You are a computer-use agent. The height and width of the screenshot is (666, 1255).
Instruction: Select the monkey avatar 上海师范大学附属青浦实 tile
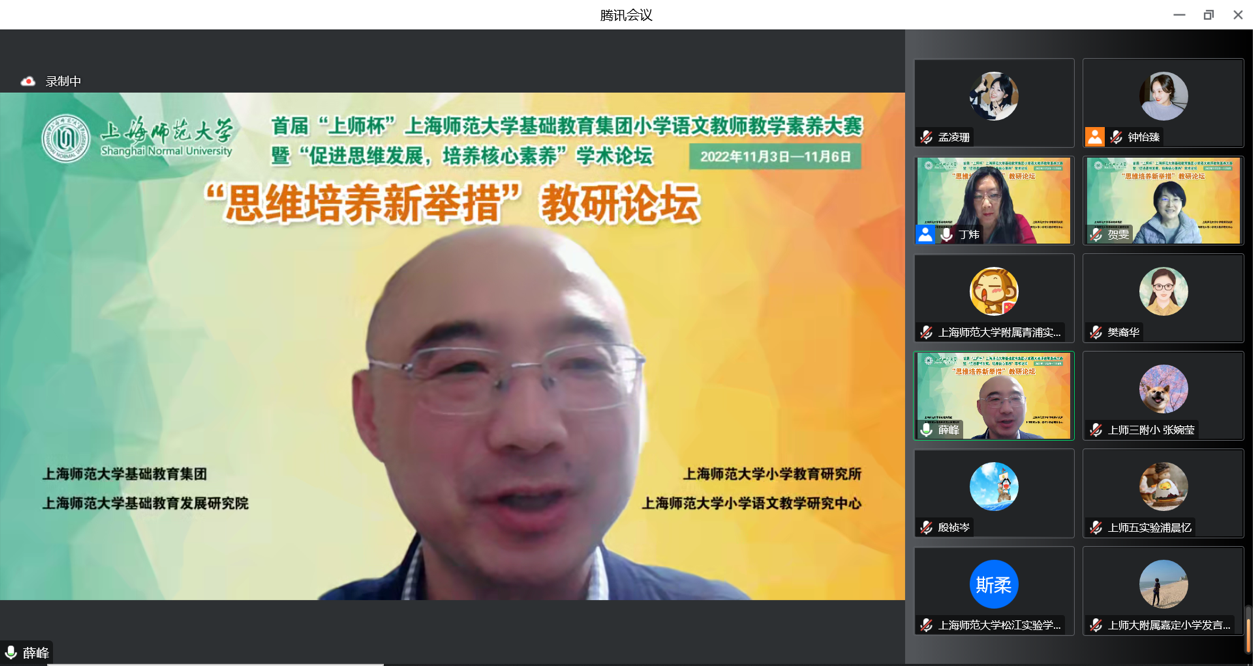click(994, 297)
